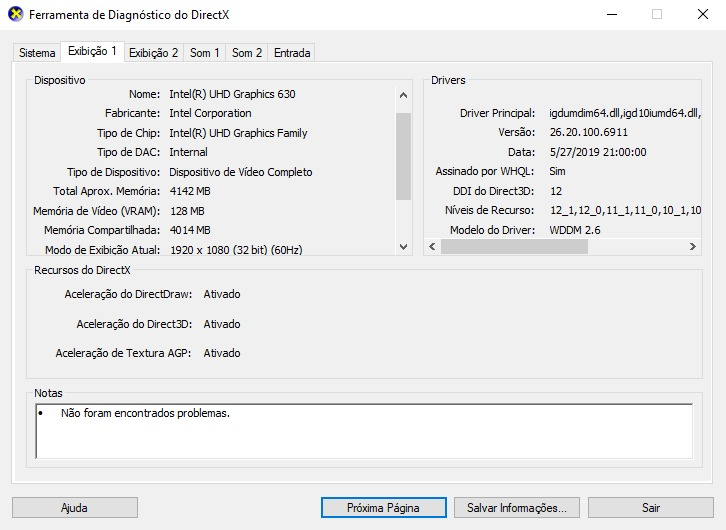Click the Próxima Página button
This screenshot has width=726, height=530.
point(383,508)
